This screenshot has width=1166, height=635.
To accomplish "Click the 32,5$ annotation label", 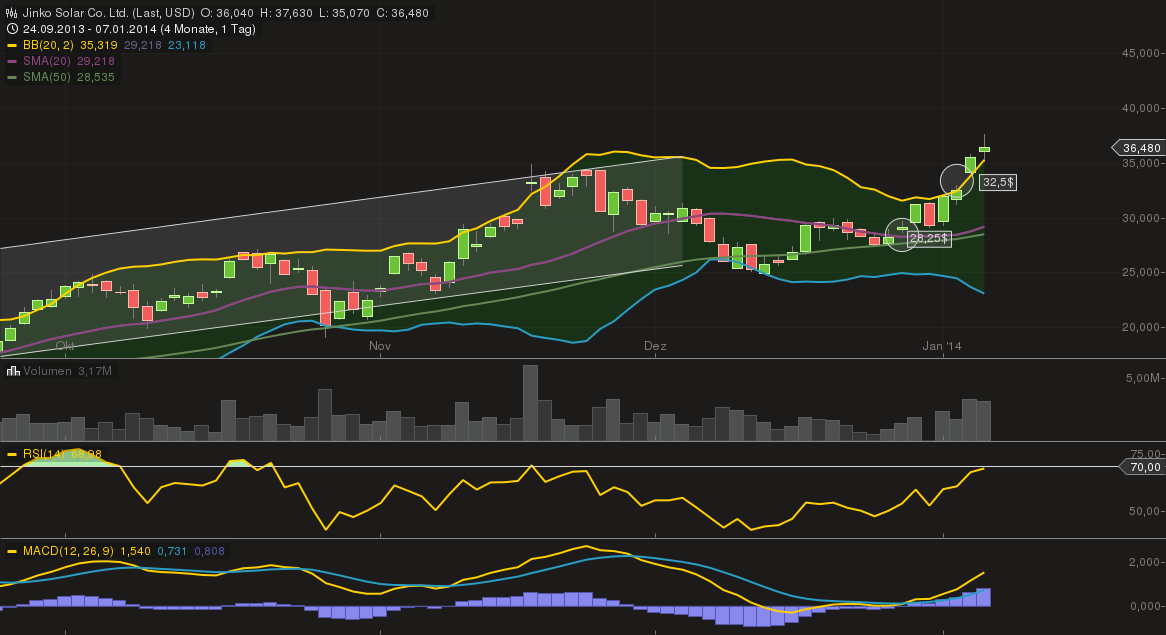I will [998, 182].
